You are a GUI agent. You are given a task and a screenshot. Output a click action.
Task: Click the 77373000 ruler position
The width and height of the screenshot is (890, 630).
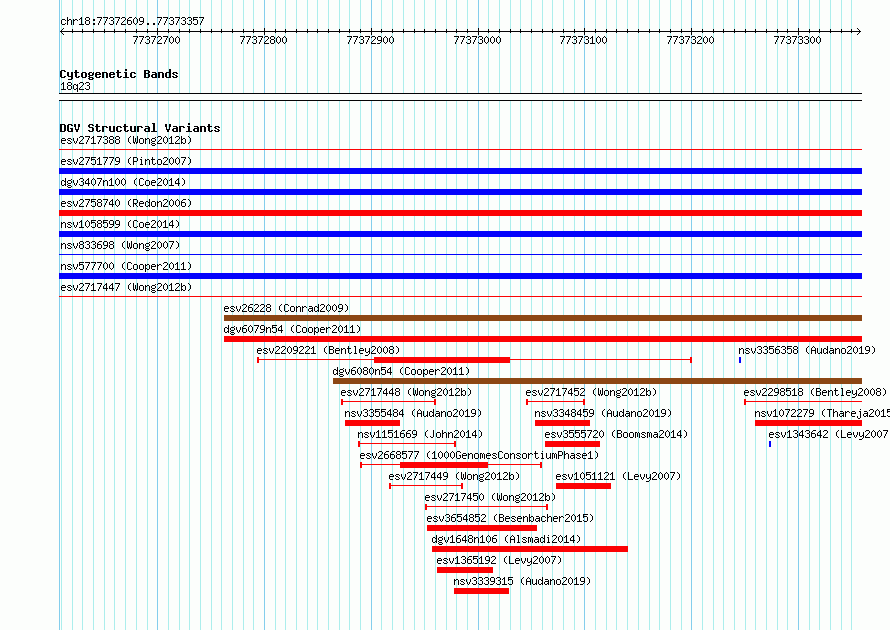pyautogui.click(x=477, y=40)
